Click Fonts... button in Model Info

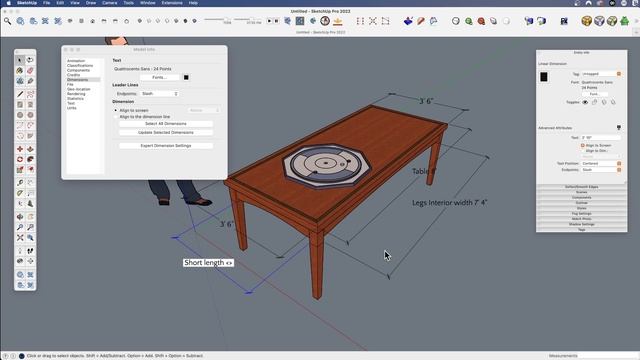[159, 77]
